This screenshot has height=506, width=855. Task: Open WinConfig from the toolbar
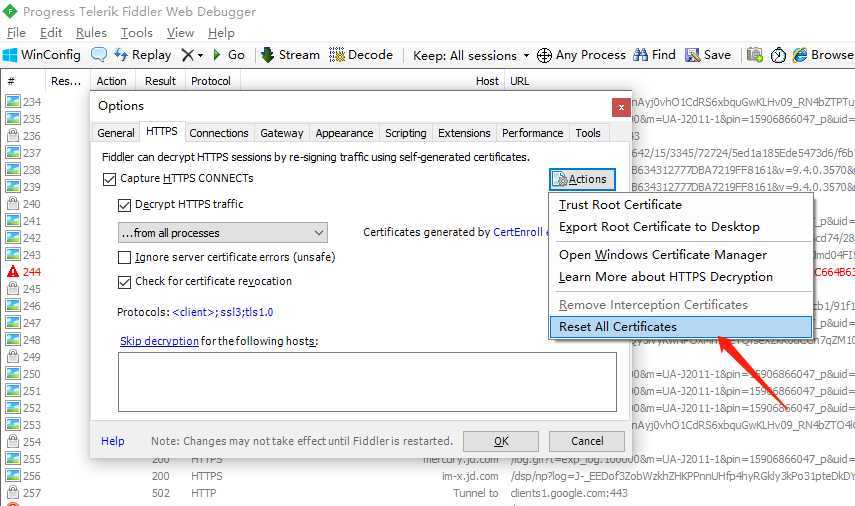pos(42,55)
